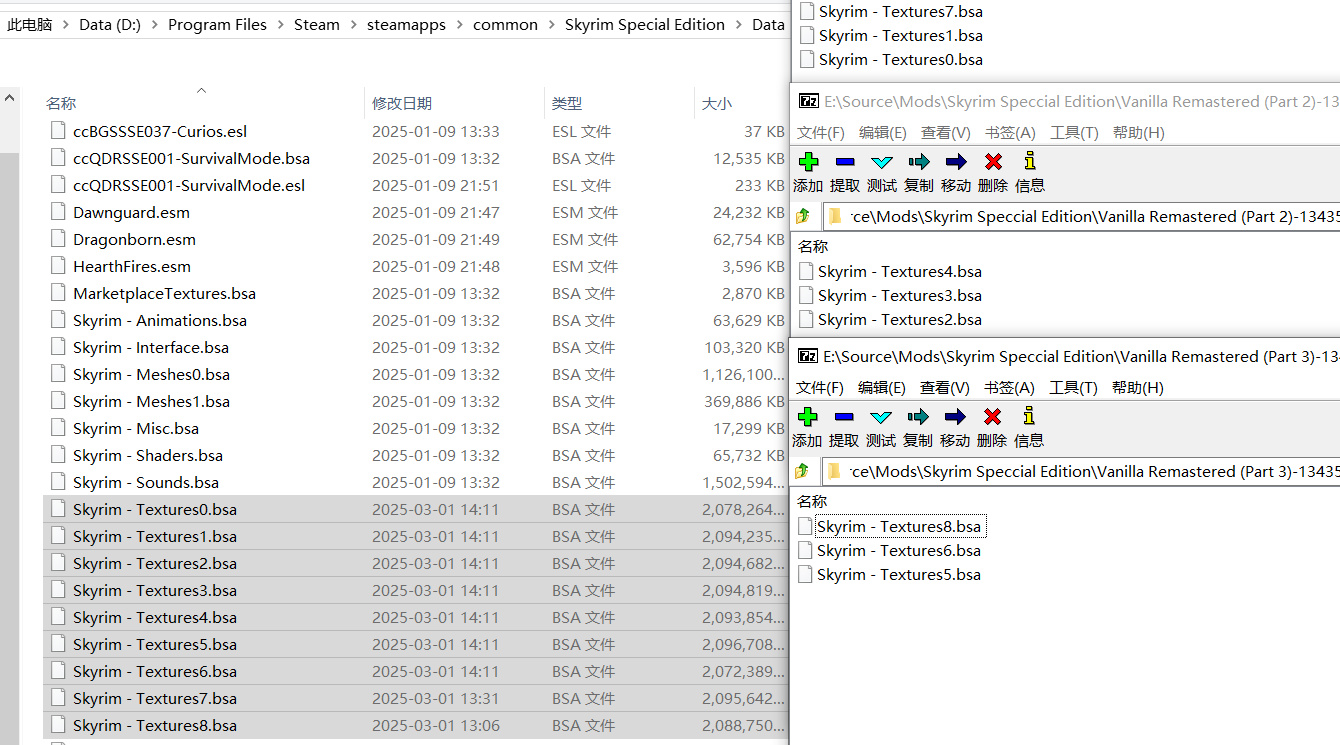Click Info icon in Part 2 7-Zip window
The width and height of the screenshot is (1340, 745).
(1030, 162)
